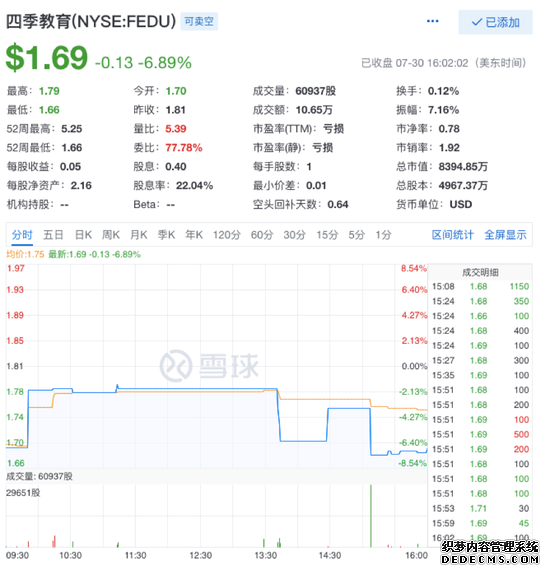Click the tall green volume bar

[371, 516]
